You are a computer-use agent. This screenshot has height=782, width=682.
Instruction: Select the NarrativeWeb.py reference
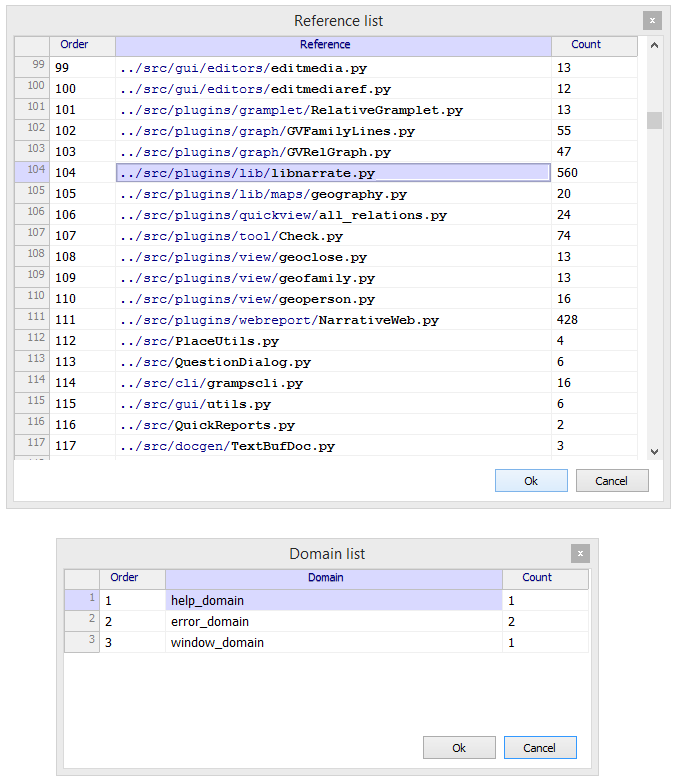pyautogui.click(x=333, y=320)
